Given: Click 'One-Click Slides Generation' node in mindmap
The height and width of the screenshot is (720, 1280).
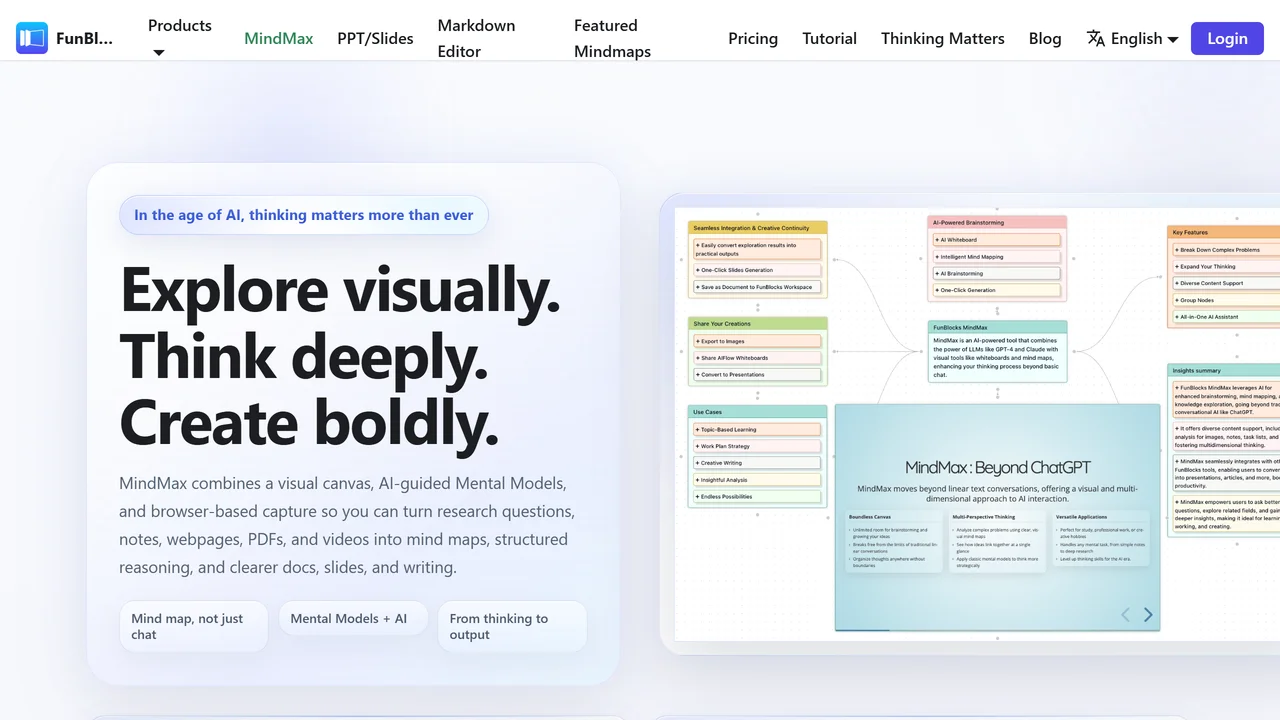Looking at the screenshot, I should click(758, 270).
